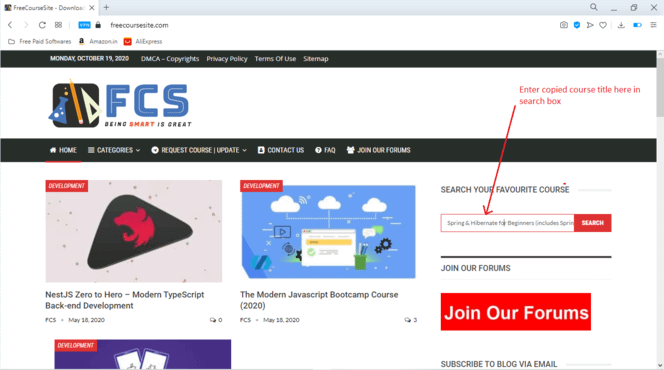The height and width of the screenshot is (370, 664).
Task: Open the purple course thumbnail at bottom
Action: pyautogui.click(x=143, y=354)
